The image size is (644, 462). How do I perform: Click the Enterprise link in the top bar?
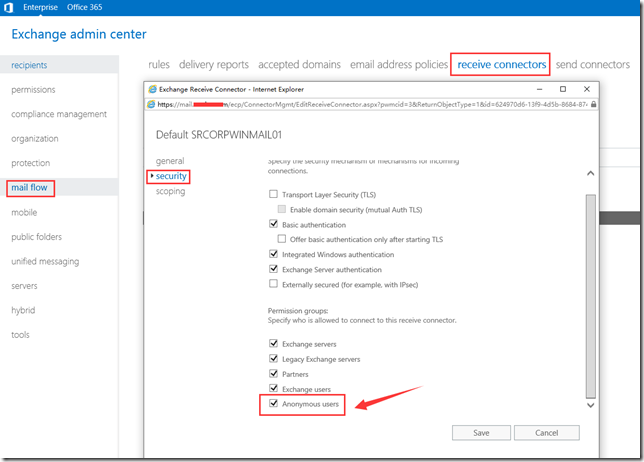(x=40, y=7)
